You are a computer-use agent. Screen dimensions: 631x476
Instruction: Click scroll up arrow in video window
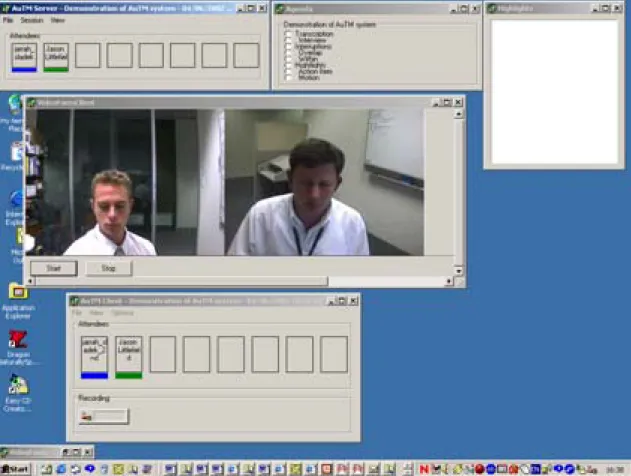tap(458, 114)
